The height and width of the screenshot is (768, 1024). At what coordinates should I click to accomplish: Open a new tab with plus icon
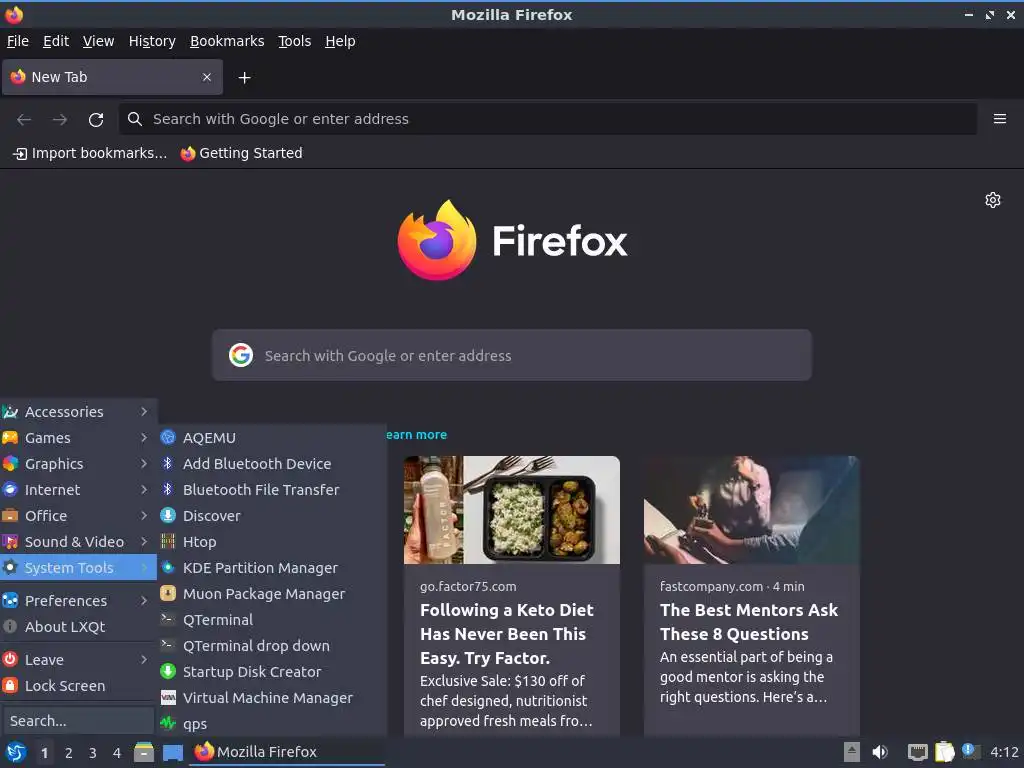pos(244,78)
